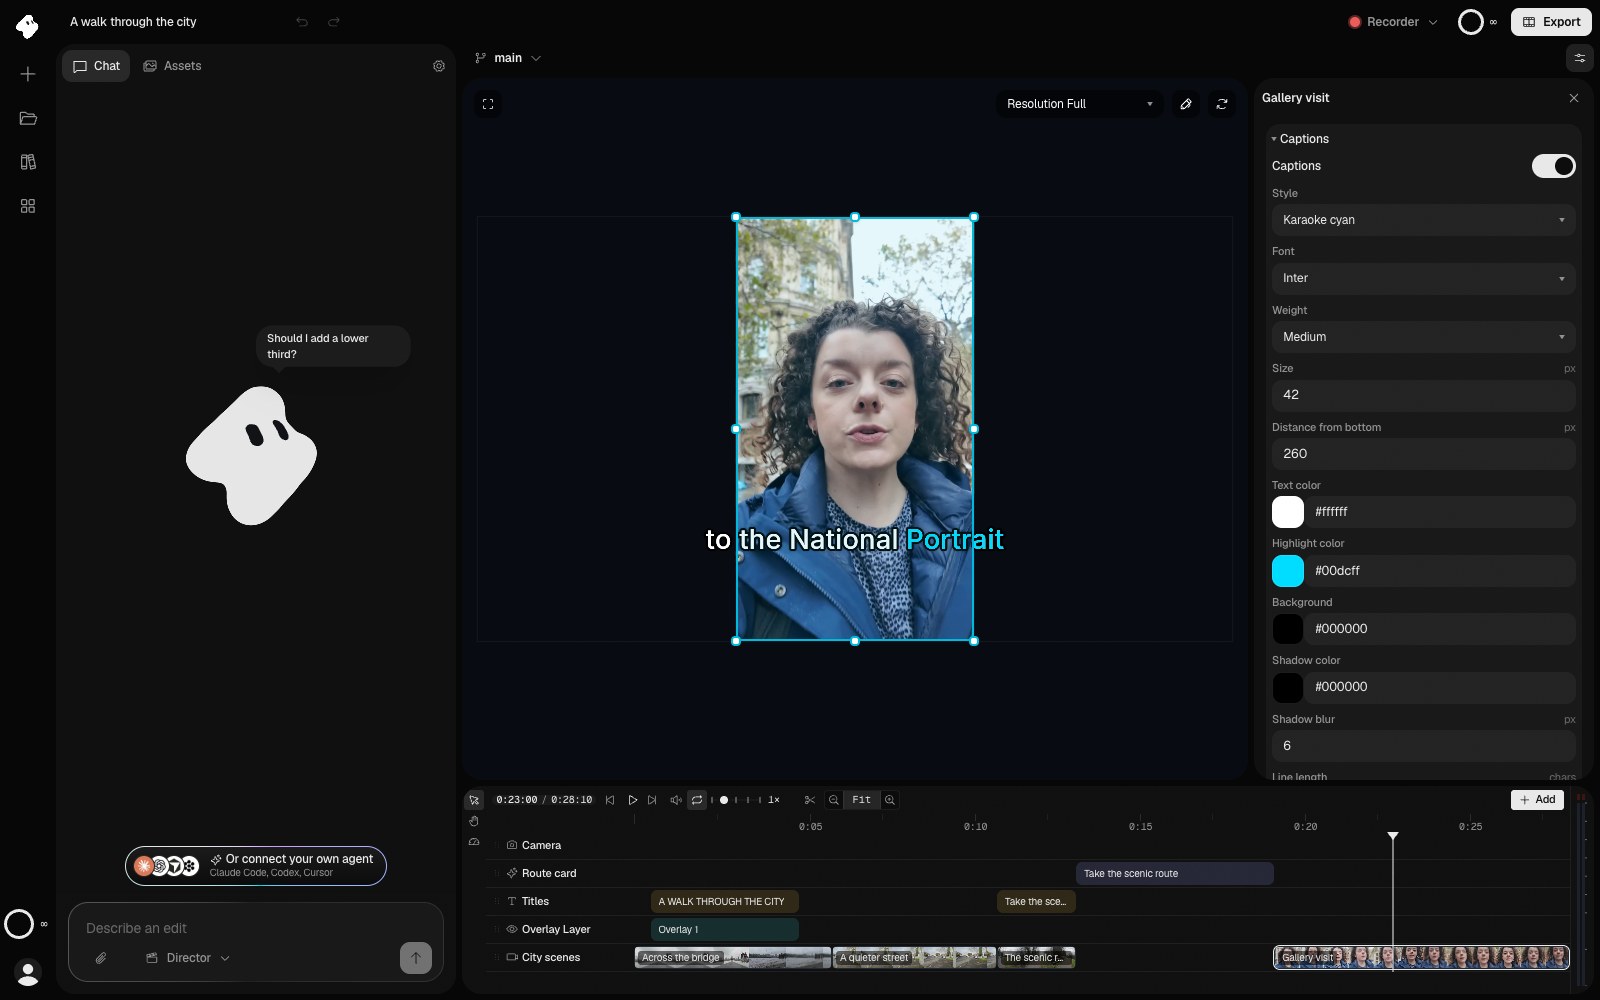1600x1000 pixels.
Task: Open the library books icon
Action: [x=28, y=162]
